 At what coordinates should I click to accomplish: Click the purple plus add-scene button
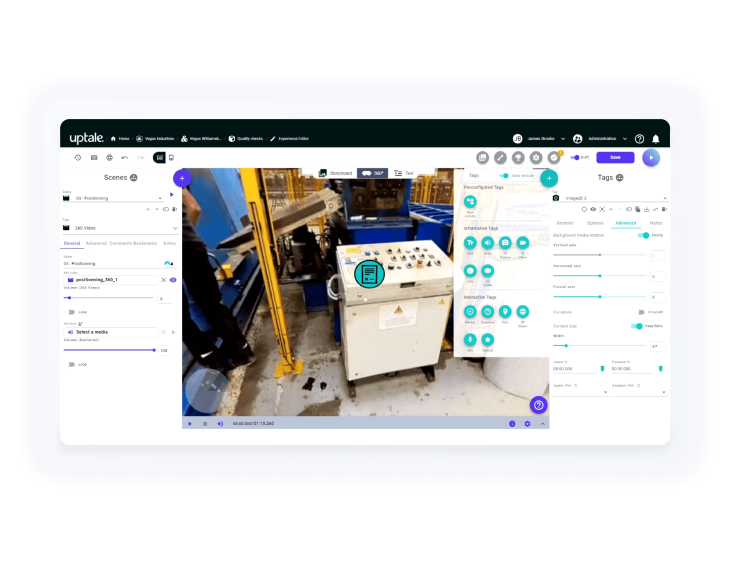(x=182, y=178)
